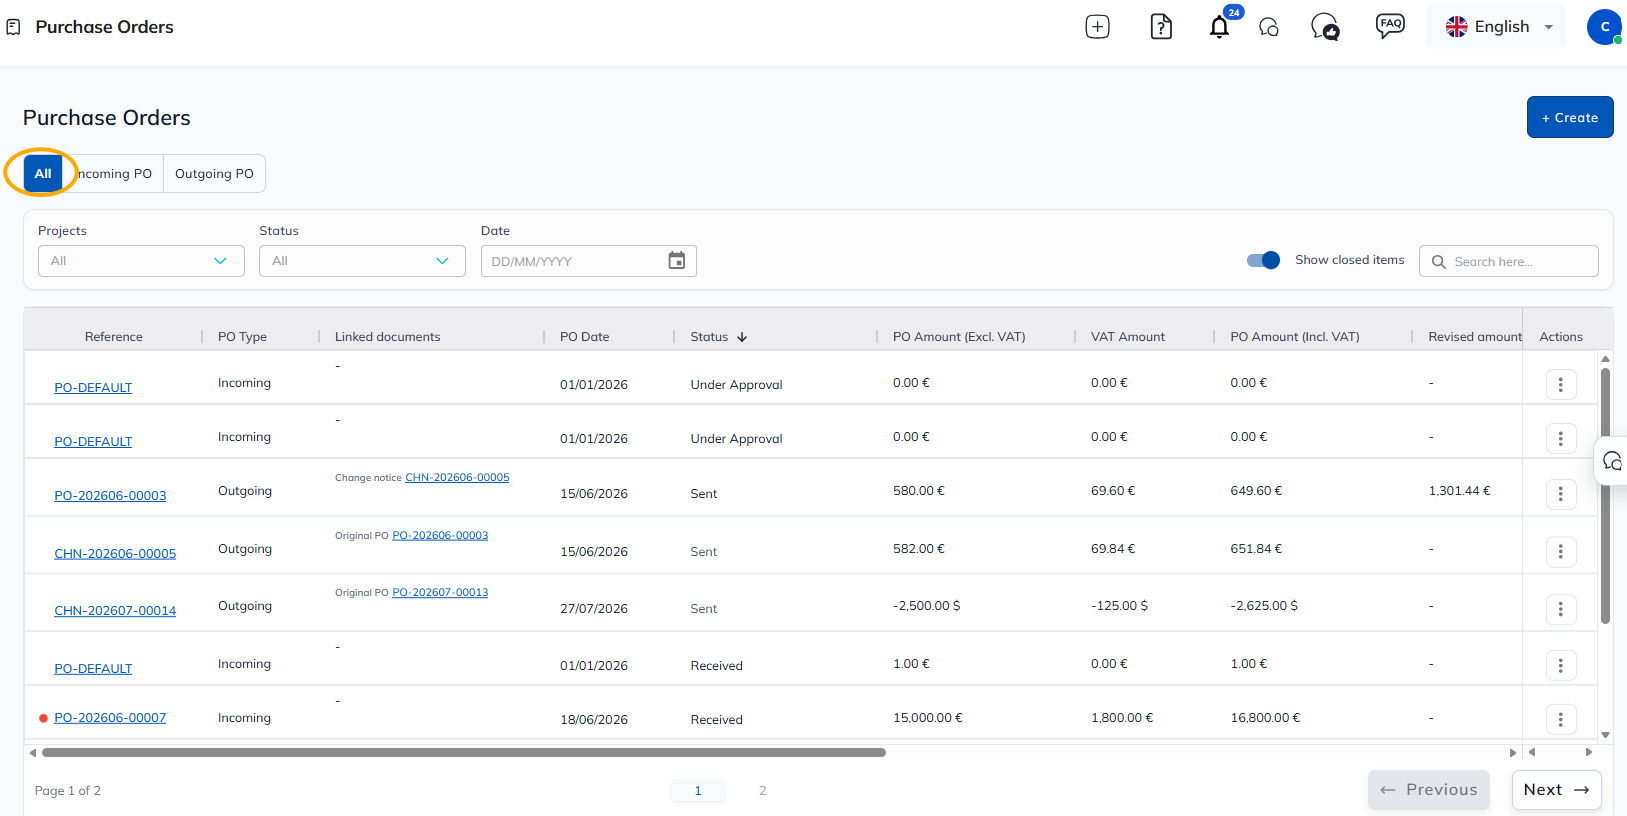This screenshot has height=816, width=1627.
Task: Toggle the Show closed items switch
Action: [x=1263, y=260]
